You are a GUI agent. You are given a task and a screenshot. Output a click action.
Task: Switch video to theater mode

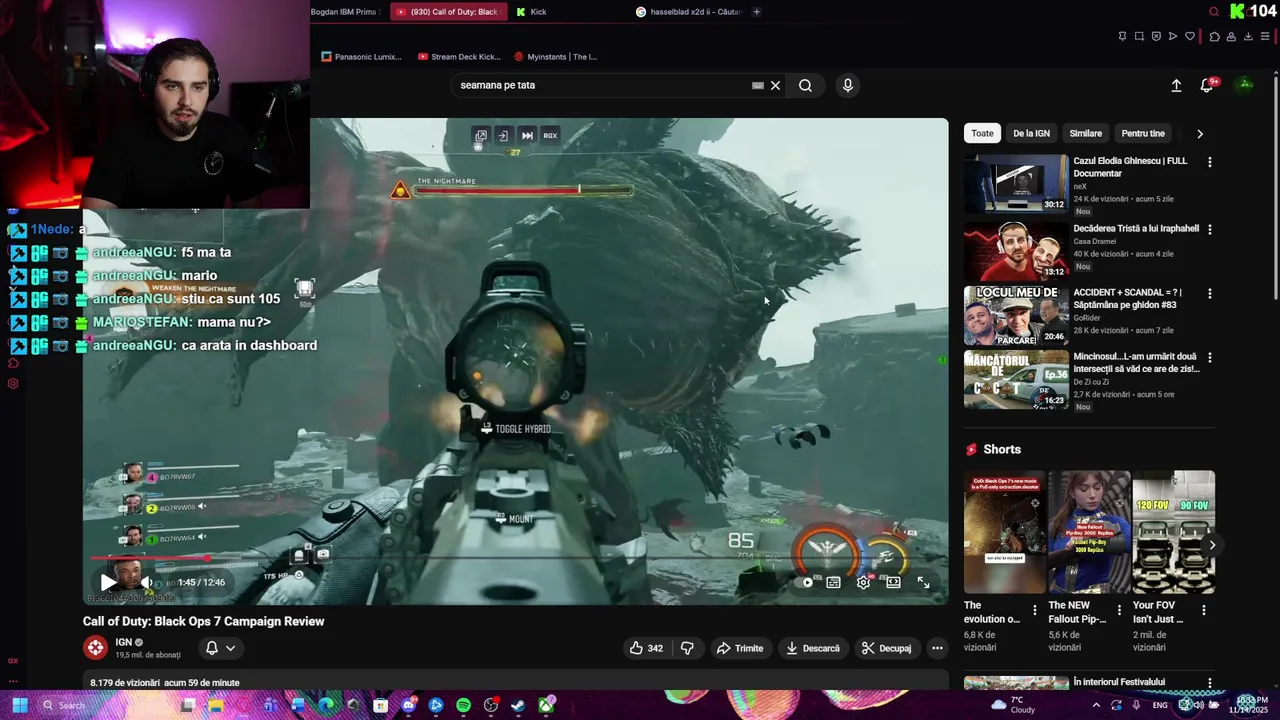(x=893, y=582)
